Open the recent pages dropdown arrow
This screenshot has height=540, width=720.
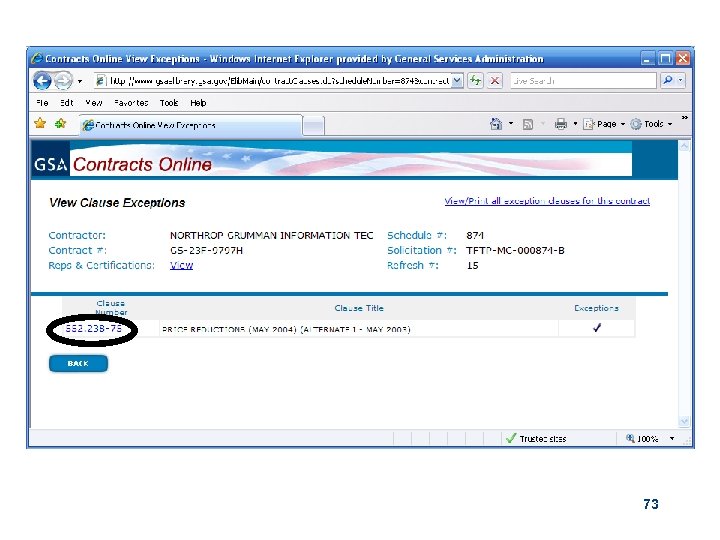[80, 81]
